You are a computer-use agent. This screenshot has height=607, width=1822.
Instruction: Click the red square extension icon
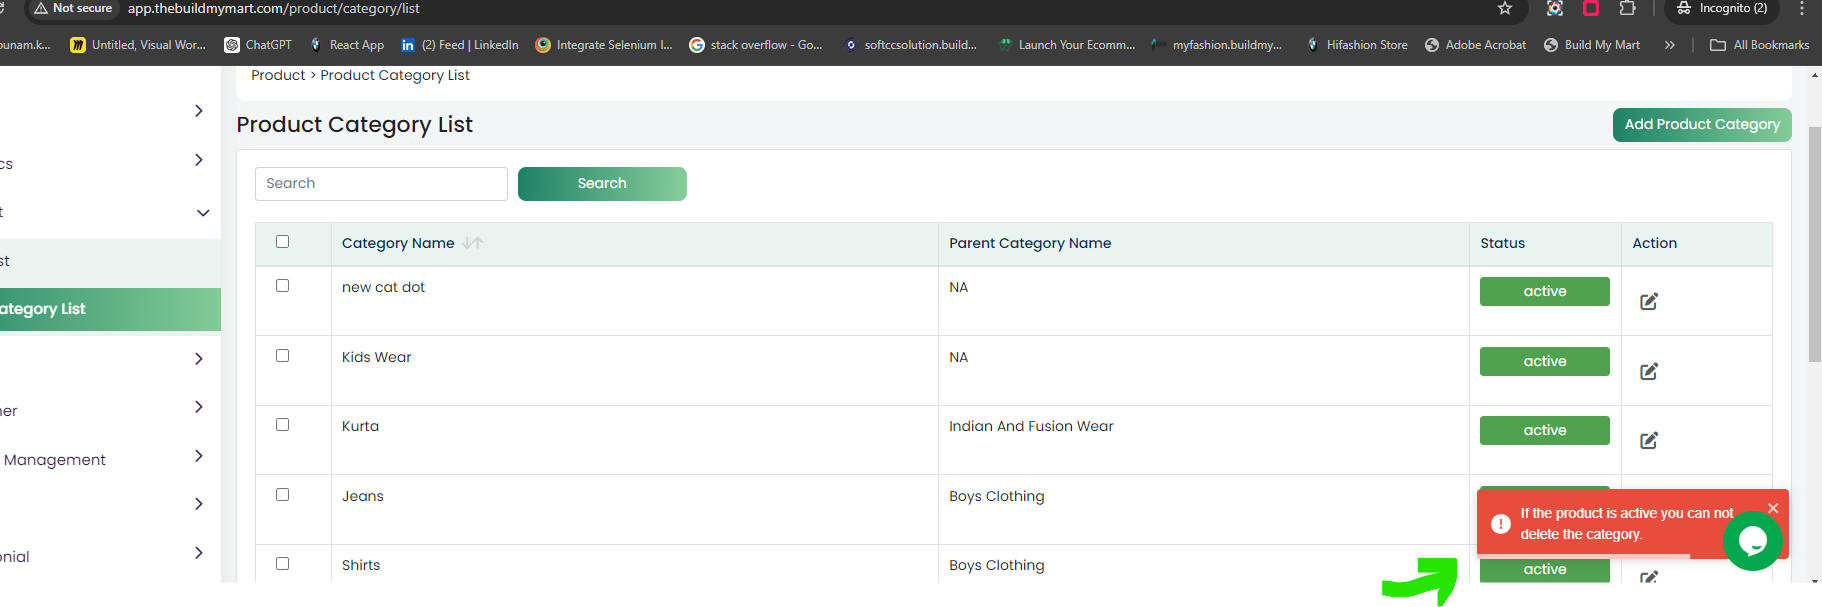pyautogui.click(x=1591, y=8)
